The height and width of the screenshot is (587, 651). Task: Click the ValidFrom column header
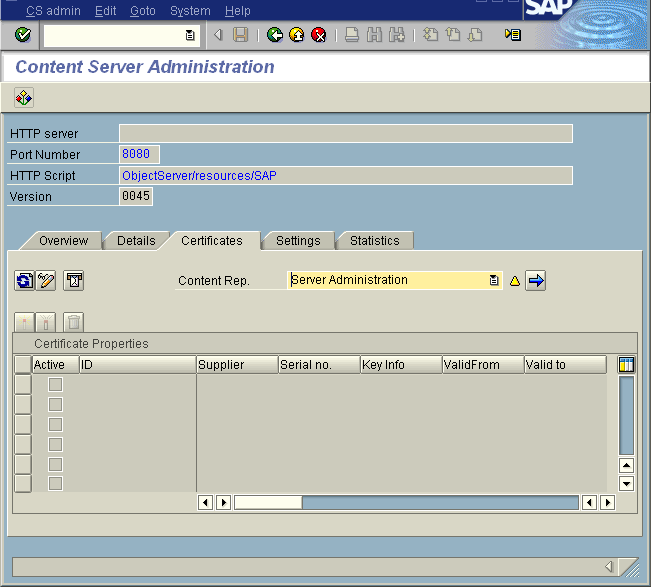click(483, 364)
